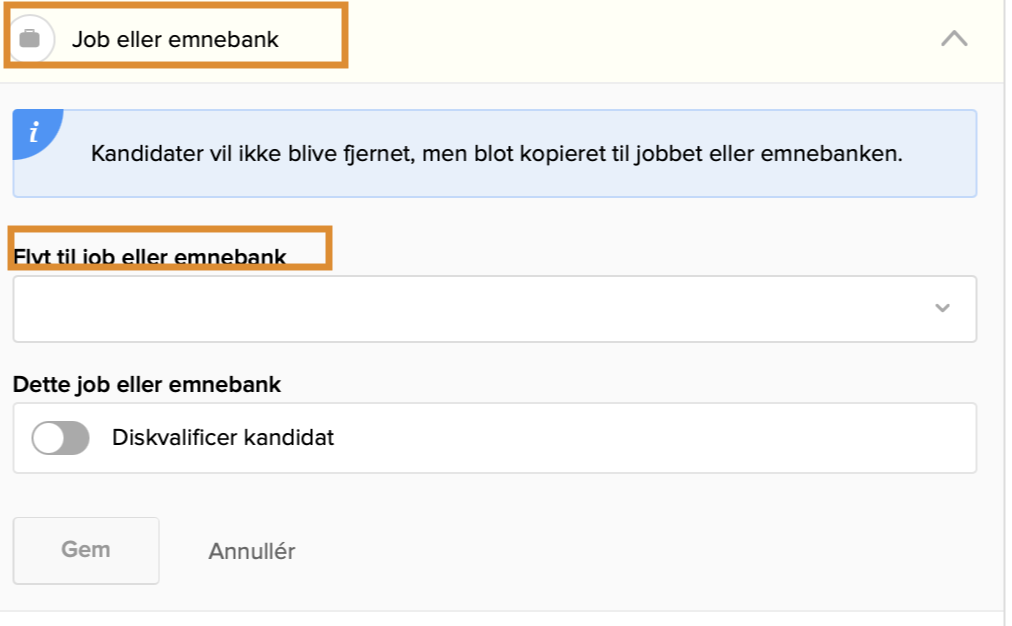
Task: Click the empty area of the Diskvalificer kandidat row
Action: [x=650, y=438]
